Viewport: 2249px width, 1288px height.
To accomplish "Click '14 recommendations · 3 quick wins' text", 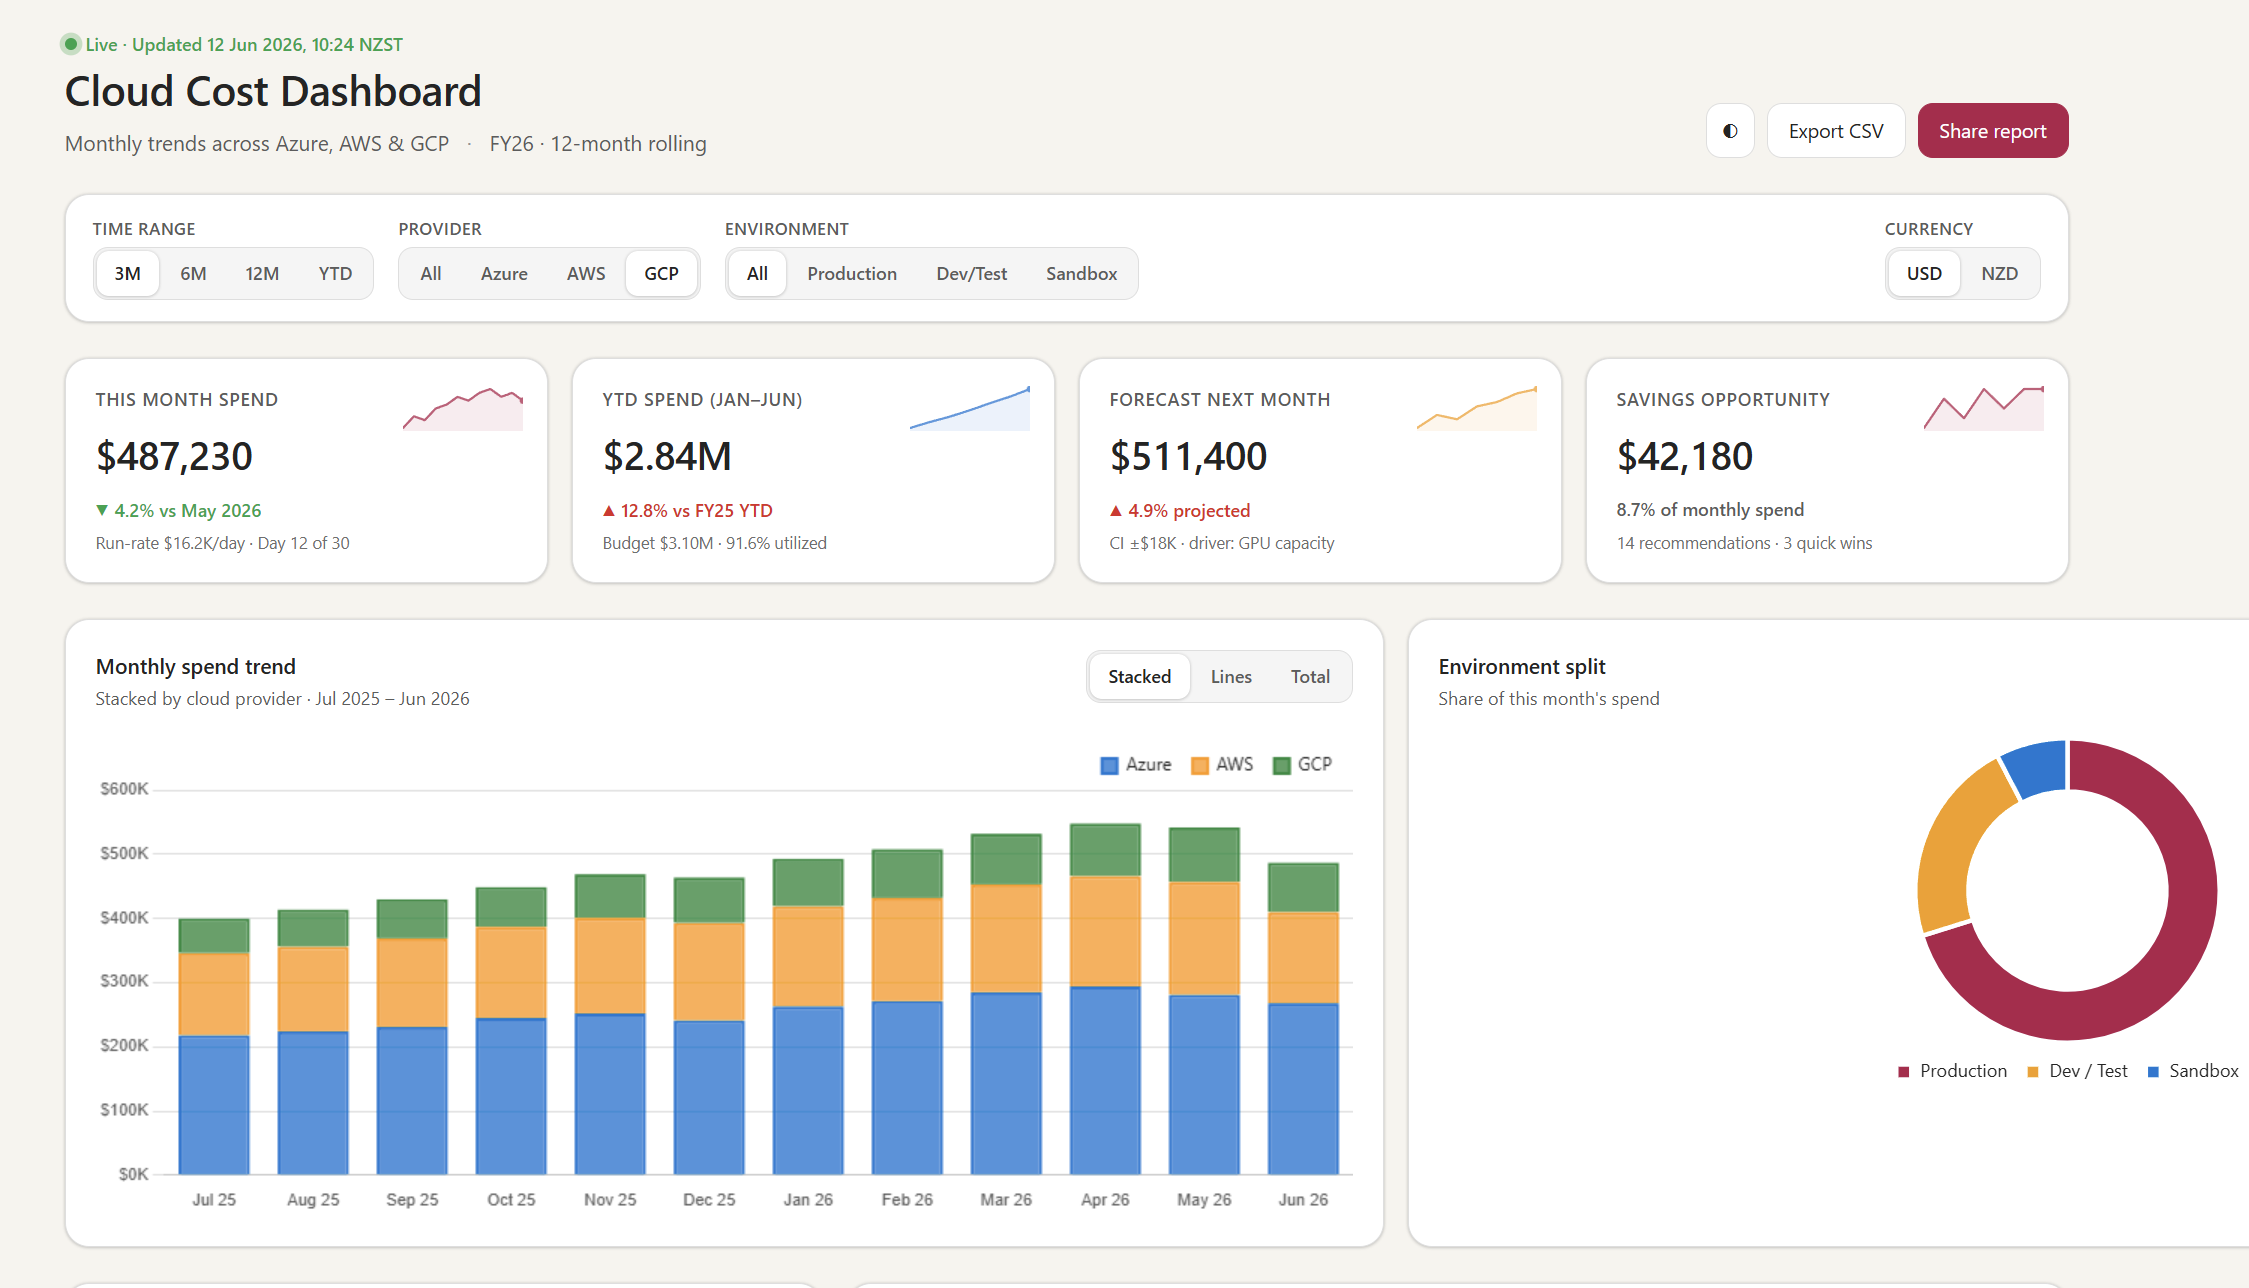I will (1744, 543).
